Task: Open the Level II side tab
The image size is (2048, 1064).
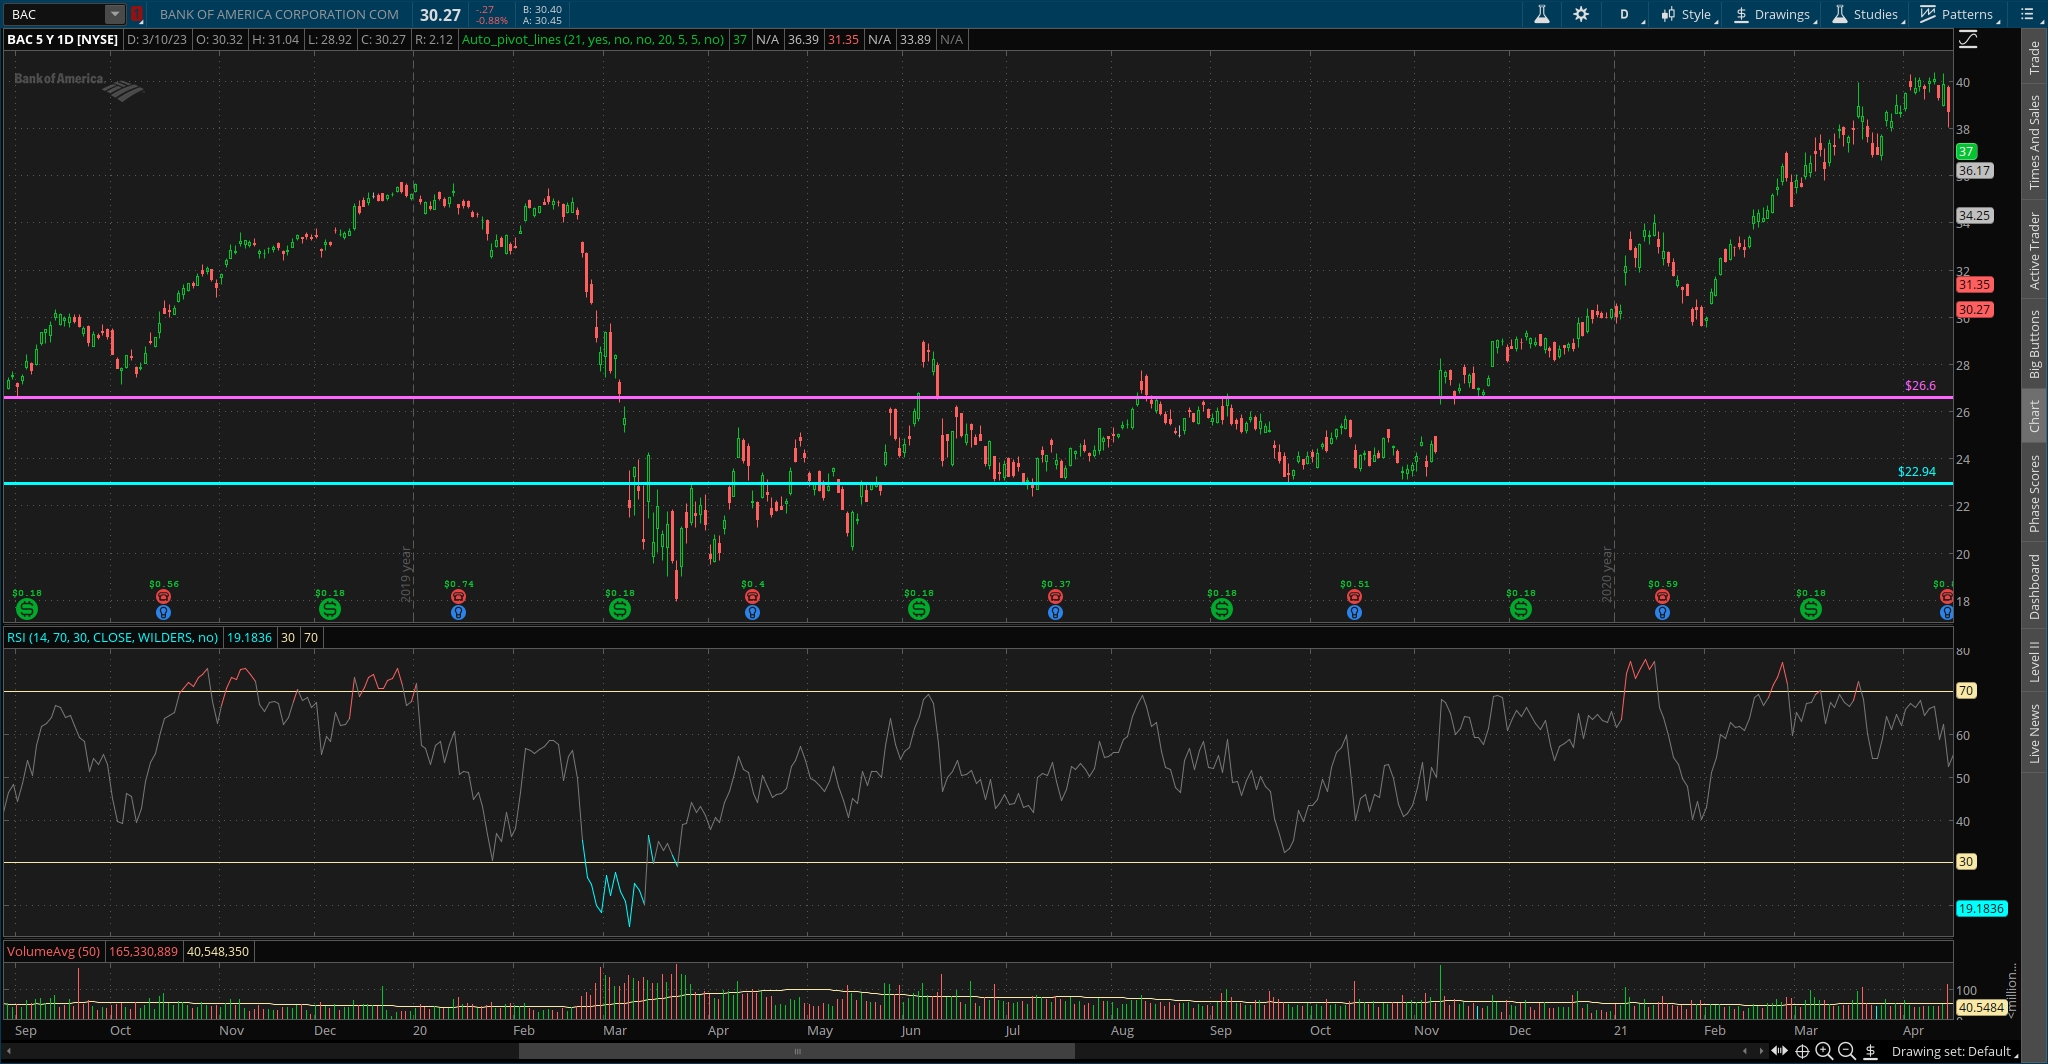Action: (x=2034, y=662)
